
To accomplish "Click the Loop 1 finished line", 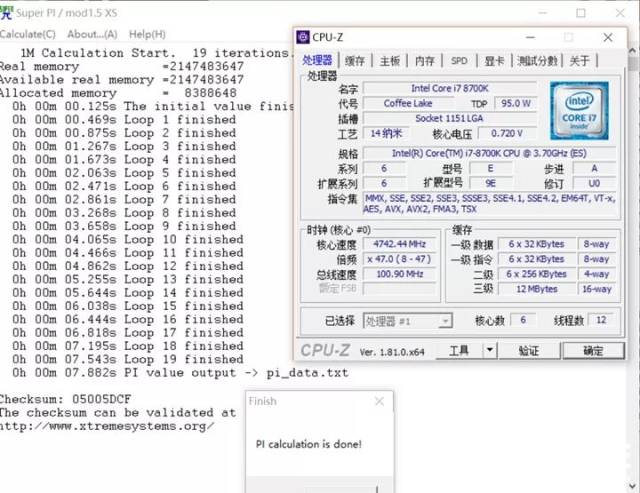I will [124, 120].
